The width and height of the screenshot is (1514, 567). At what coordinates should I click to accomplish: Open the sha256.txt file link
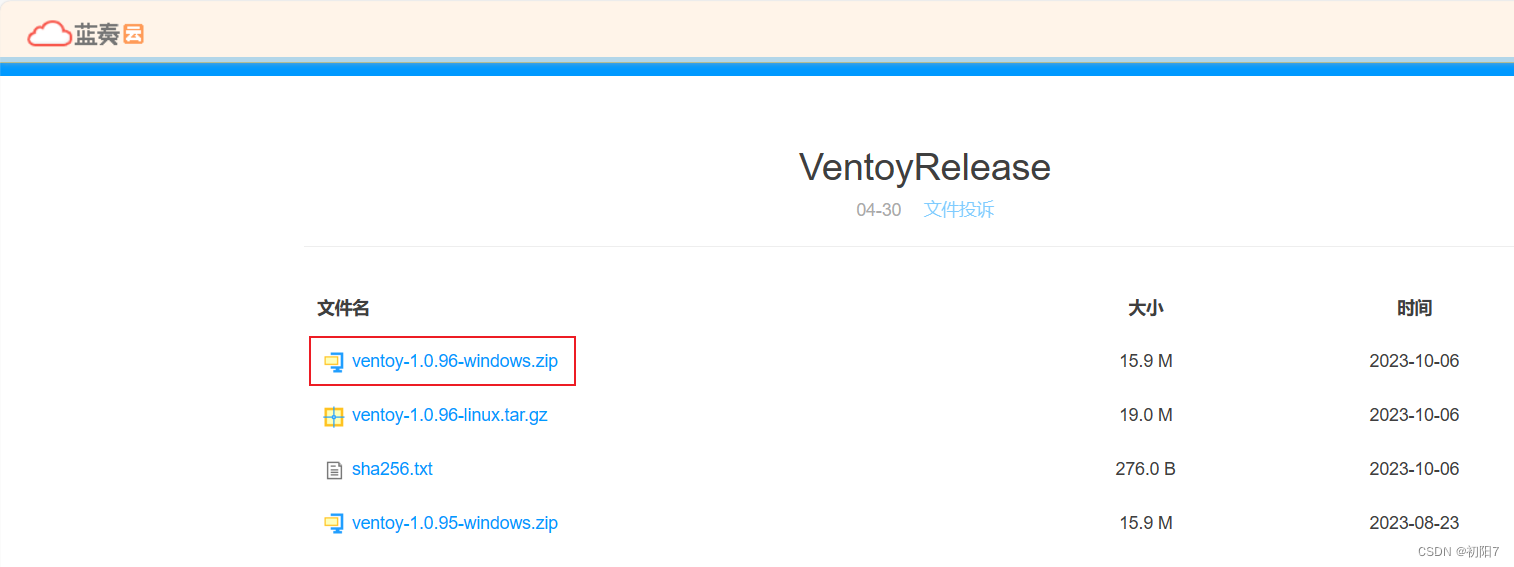pyautogui.click(x=392, y=469)
